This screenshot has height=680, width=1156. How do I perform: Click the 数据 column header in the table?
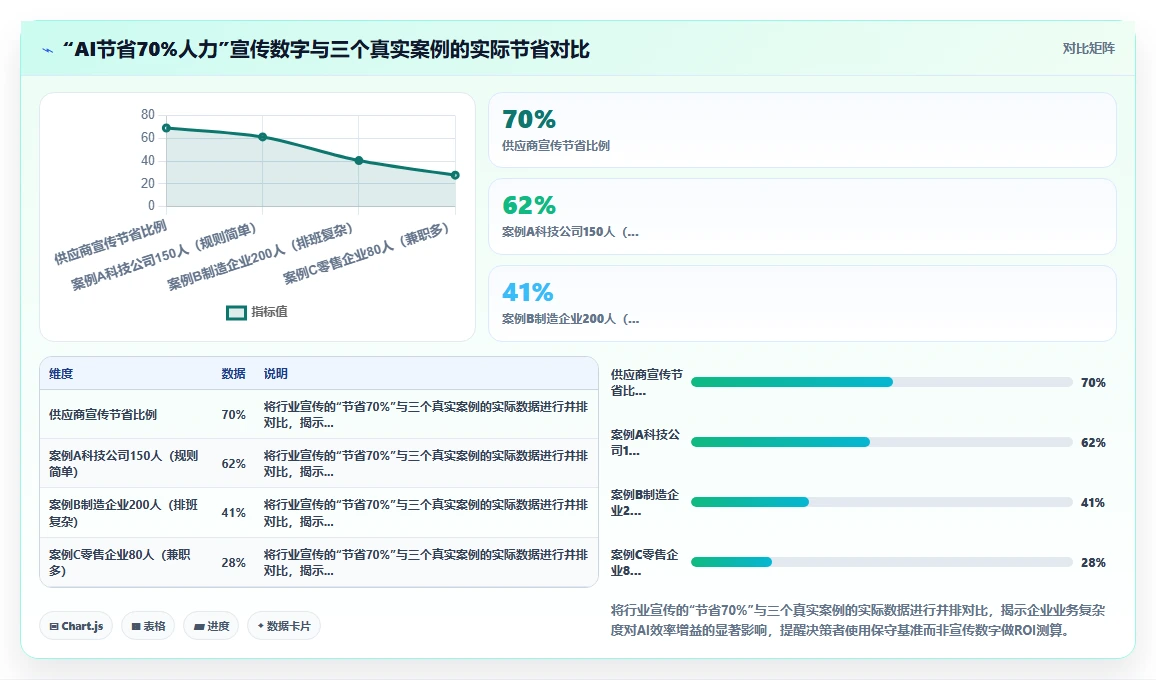(x=234, y=374)
